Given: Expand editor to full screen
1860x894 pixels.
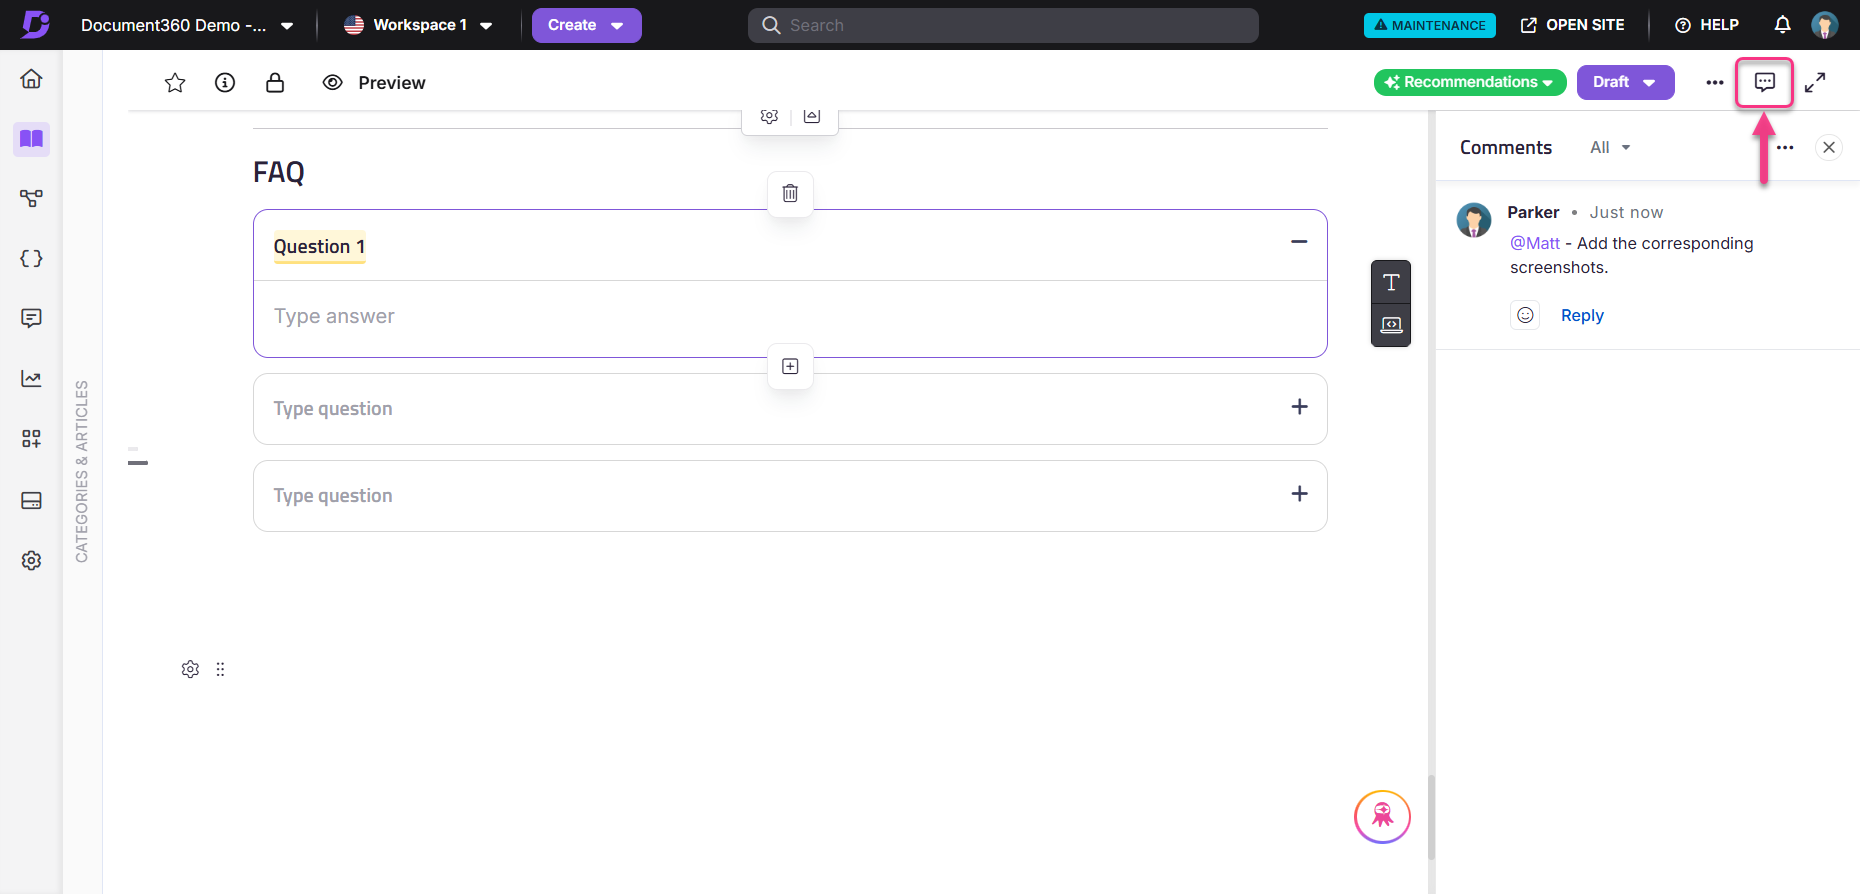Looking at the screenshot, I should click(x=1815, y=82).
